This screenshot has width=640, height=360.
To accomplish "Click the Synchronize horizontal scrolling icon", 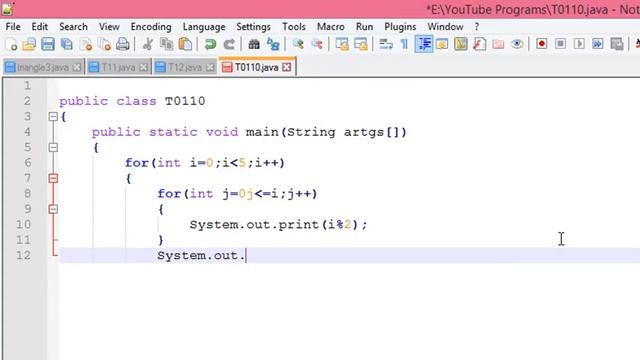I will pyautogui.click(x=361, y=44).
